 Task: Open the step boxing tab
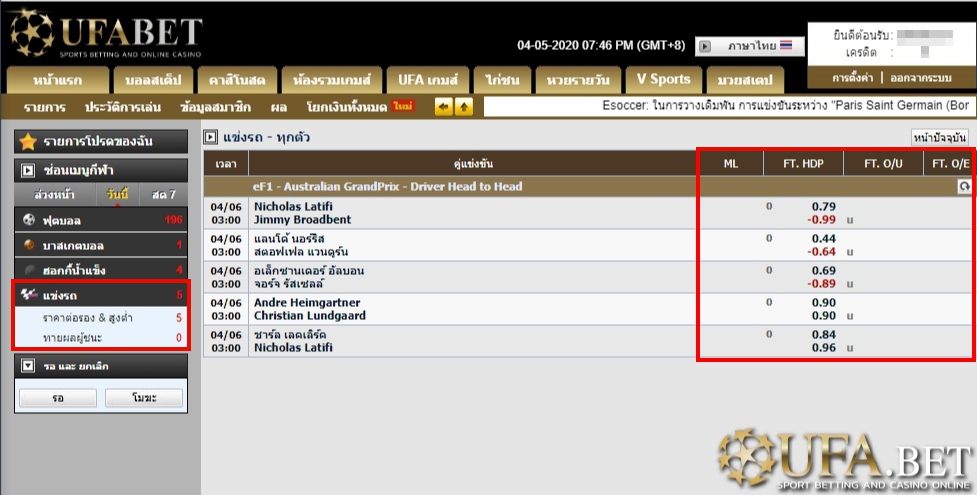tap(745, 80)
